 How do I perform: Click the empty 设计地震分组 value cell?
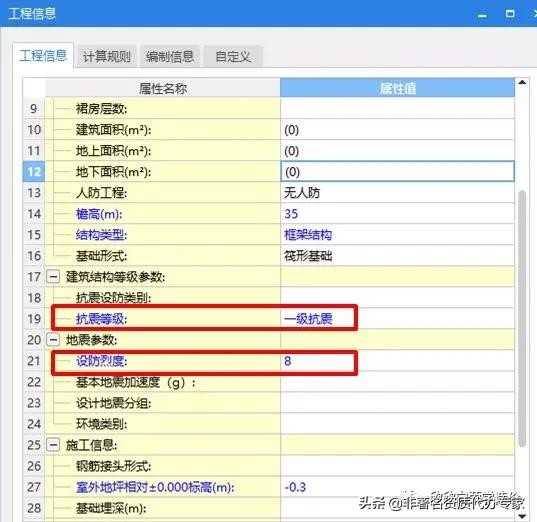(398, 403)
